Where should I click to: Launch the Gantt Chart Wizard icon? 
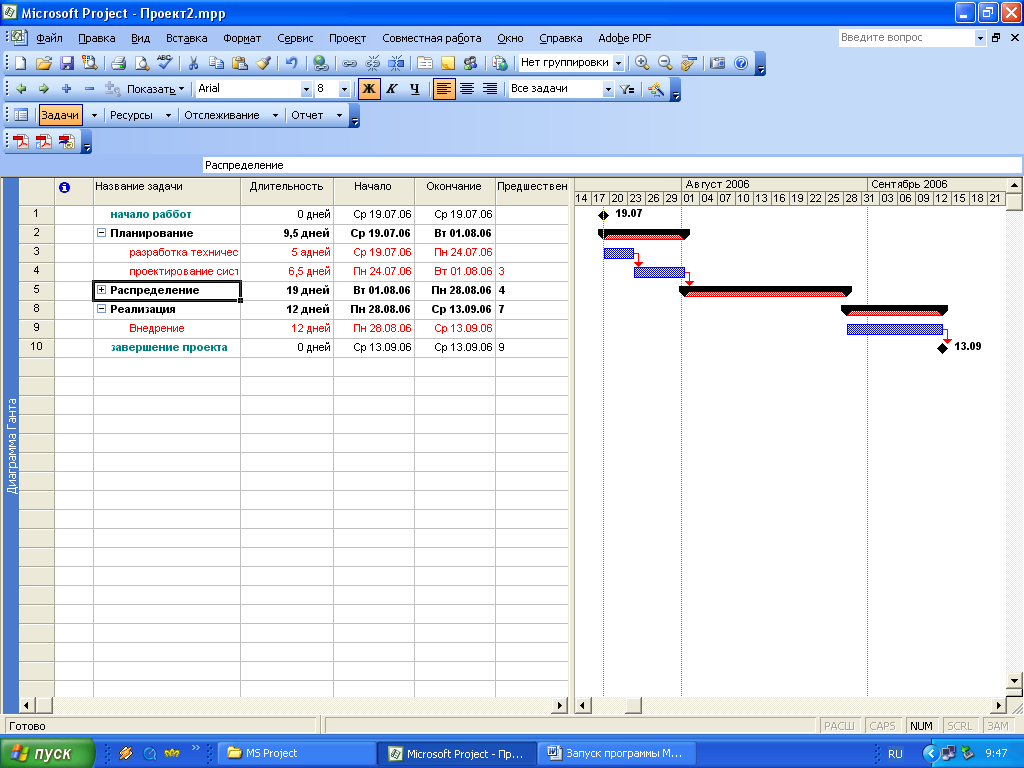656,89
